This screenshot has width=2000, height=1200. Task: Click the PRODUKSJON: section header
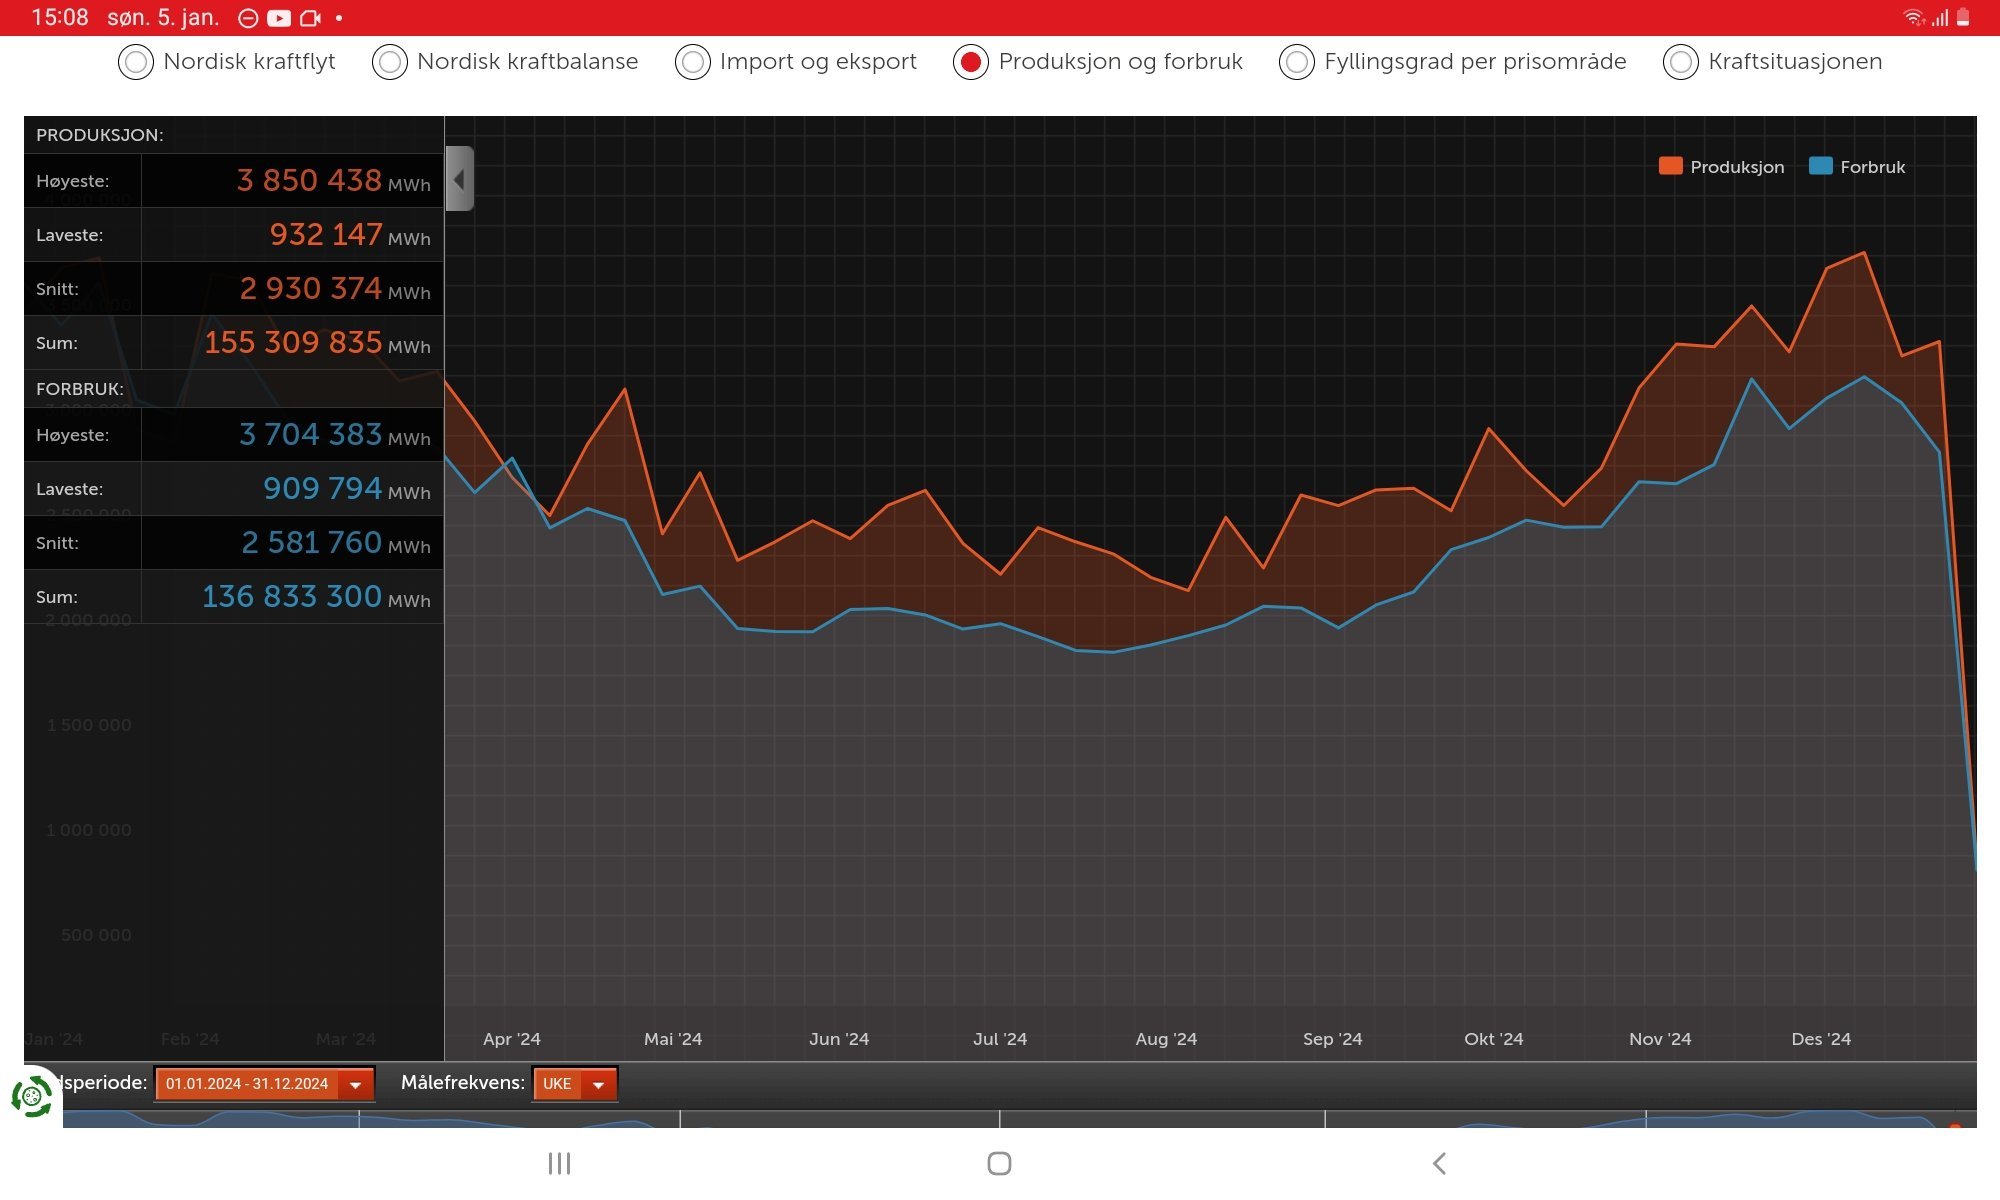100,135
